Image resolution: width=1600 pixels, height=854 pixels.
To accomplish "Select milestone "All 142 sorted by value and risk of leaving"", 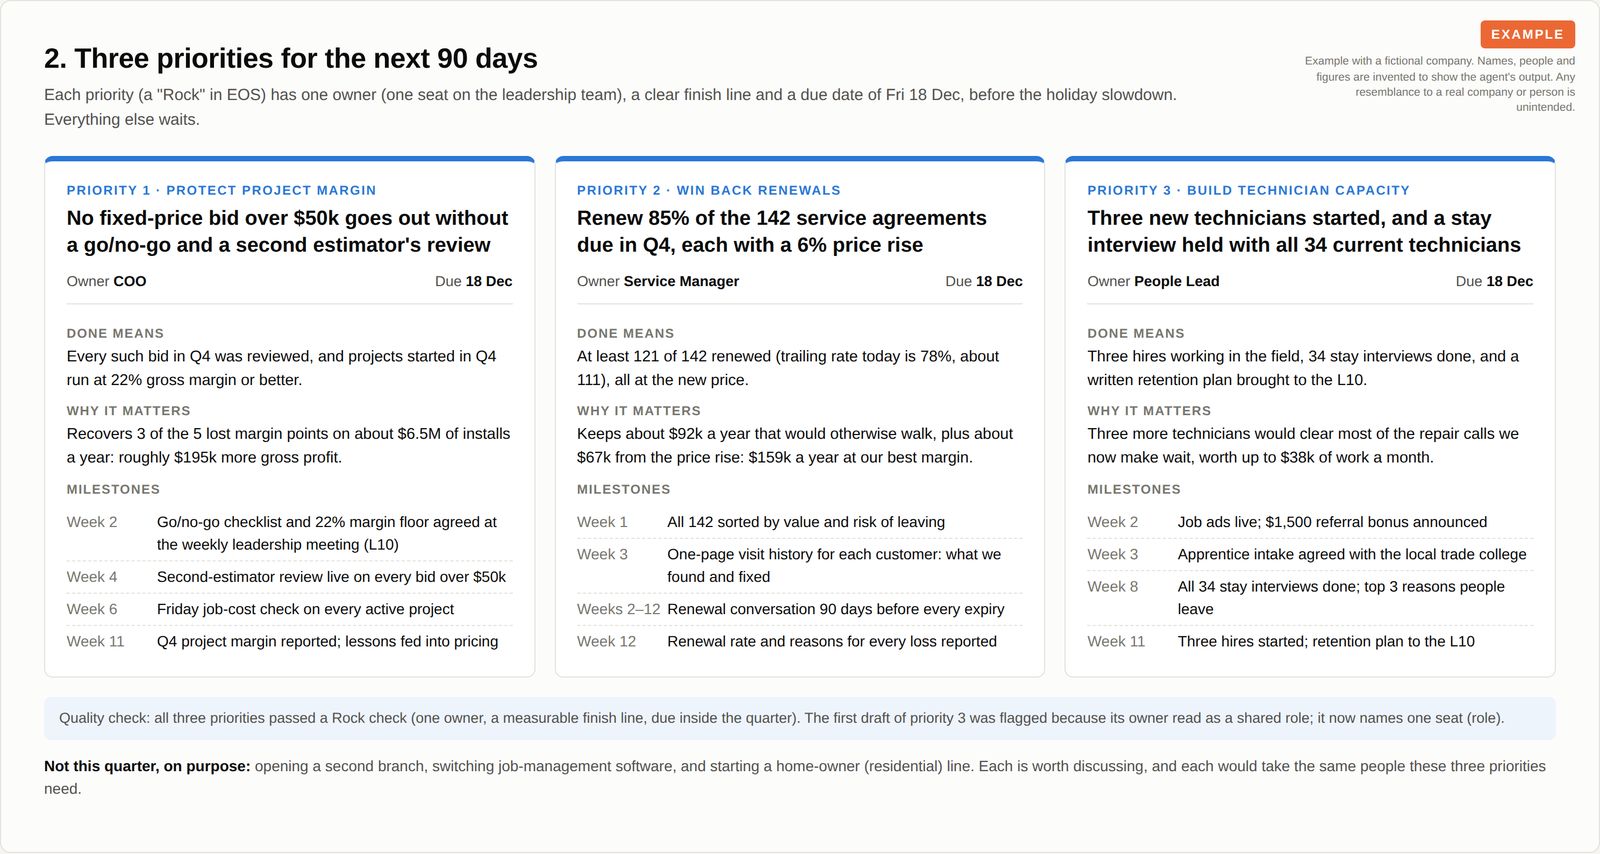I will 806,522.
